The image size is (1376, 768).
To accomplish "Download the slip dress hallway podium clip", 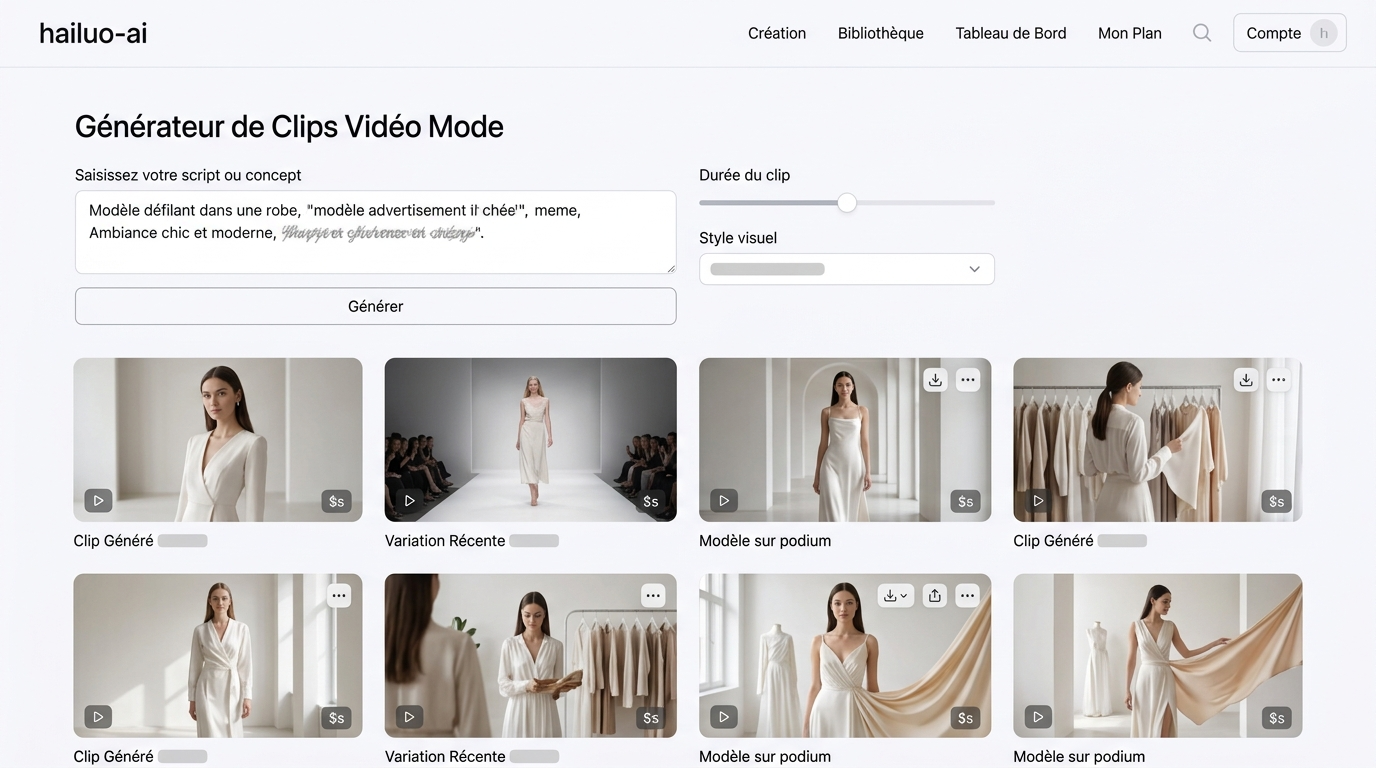I will point(935,380).
